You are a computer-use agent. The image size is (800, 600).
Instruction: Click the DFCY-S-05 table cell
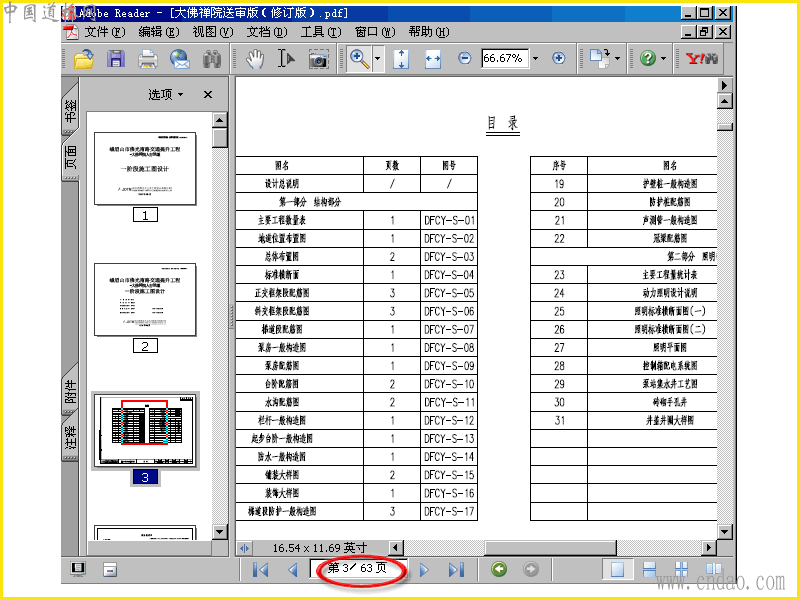[449, 293]
